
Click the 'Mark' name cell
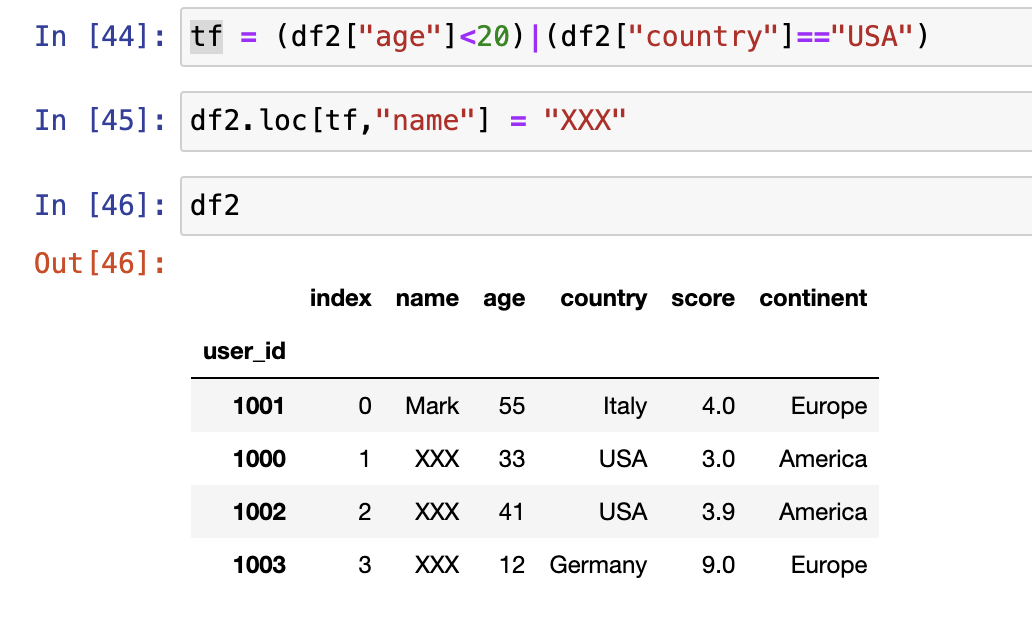click(x=432, y=406)
